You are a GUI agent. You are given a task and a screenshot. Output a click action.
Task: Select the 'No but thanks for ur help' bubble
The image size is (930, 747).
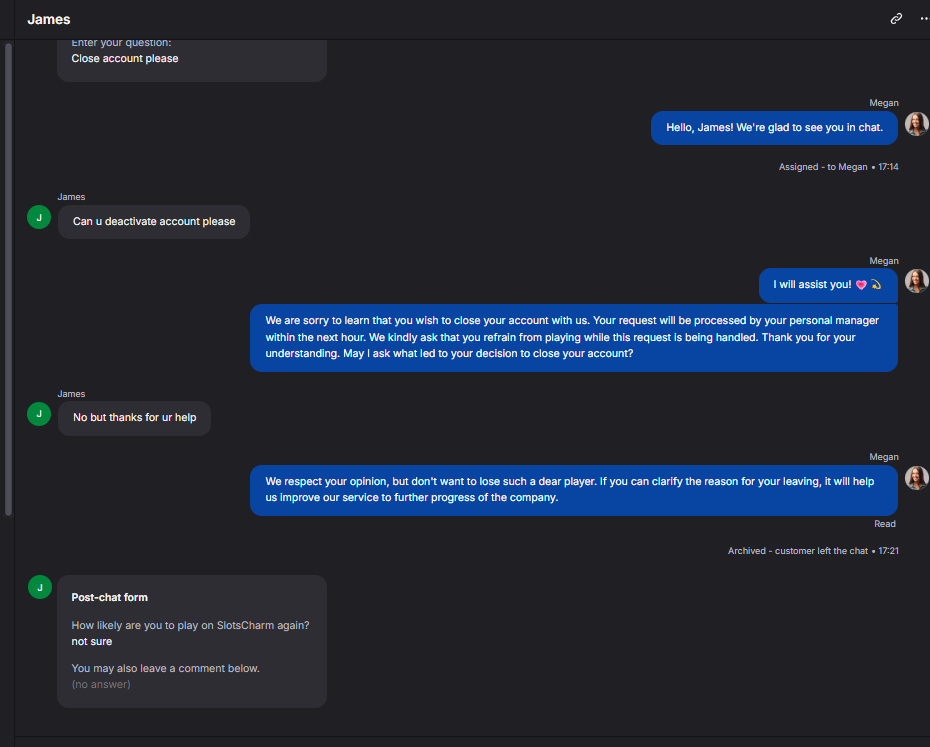coord(134,418)
